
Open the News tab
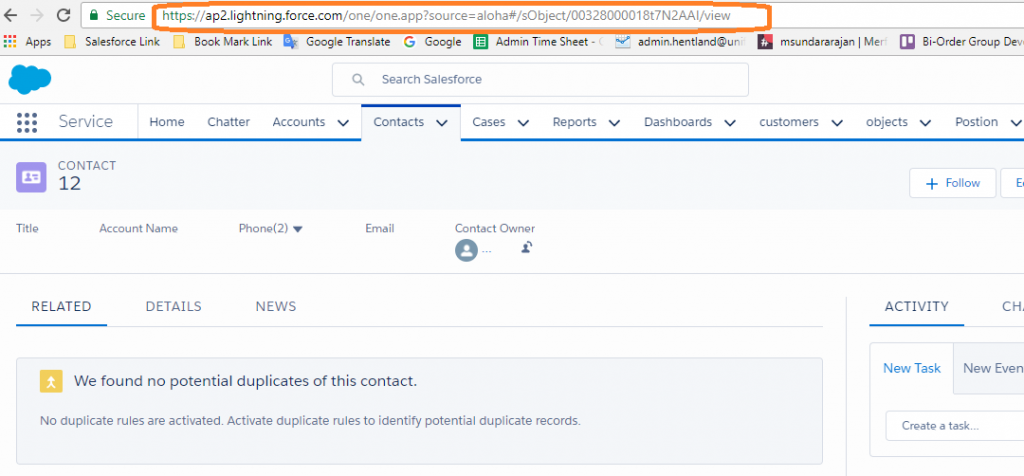pos(276,306)
